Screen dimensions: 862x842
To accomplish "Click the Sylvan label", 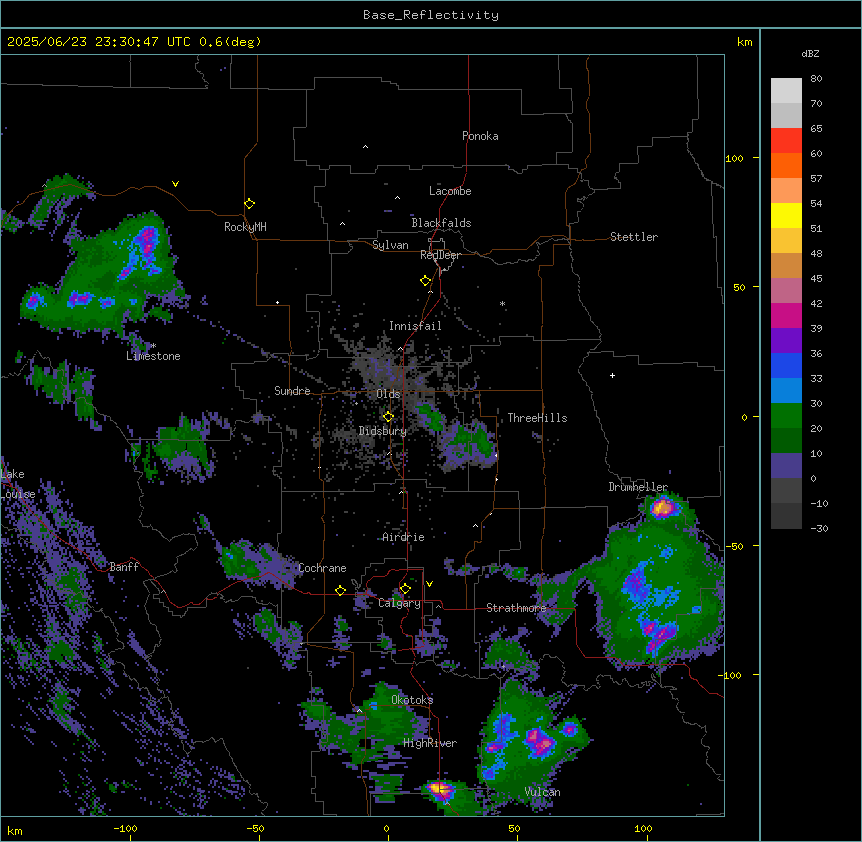I will [390, 245].
